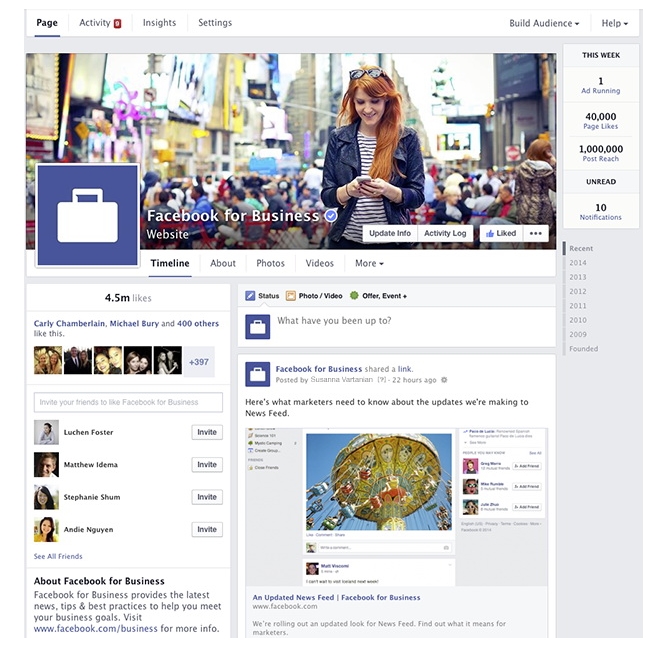Click the invite friends search field
Viewport: 653px width, 654px height.
click(128, 402)
